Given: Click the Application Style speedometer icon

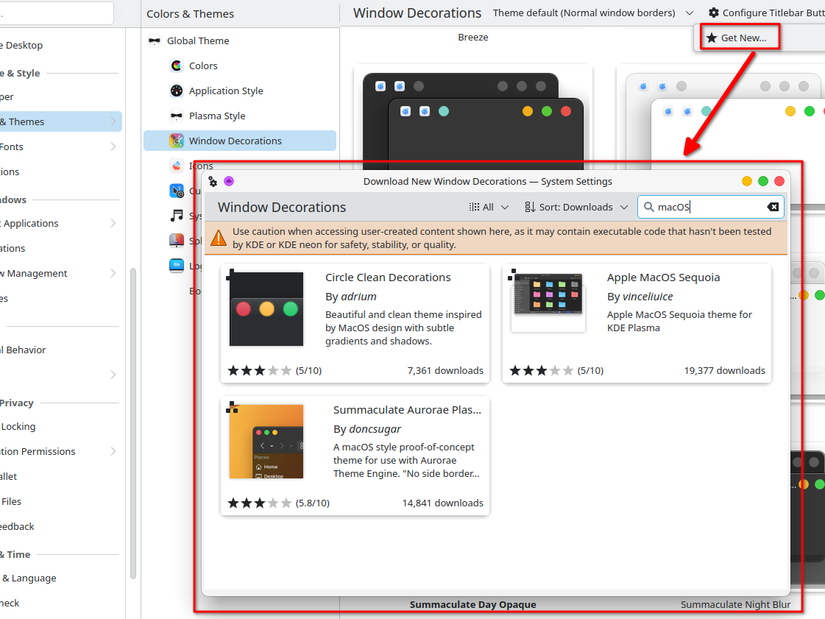Looking at the screenshot, I should tap(175, 91).
